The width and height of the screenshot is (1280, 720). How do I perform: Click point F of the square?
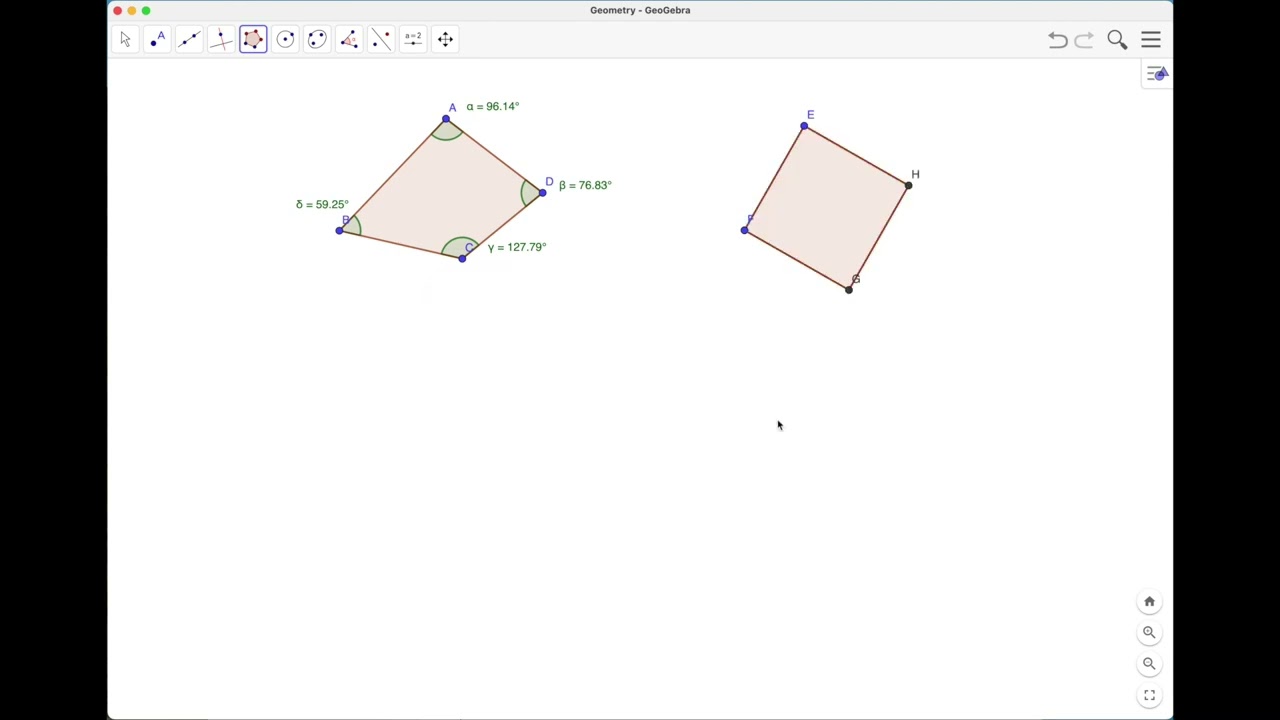[744, 231]
